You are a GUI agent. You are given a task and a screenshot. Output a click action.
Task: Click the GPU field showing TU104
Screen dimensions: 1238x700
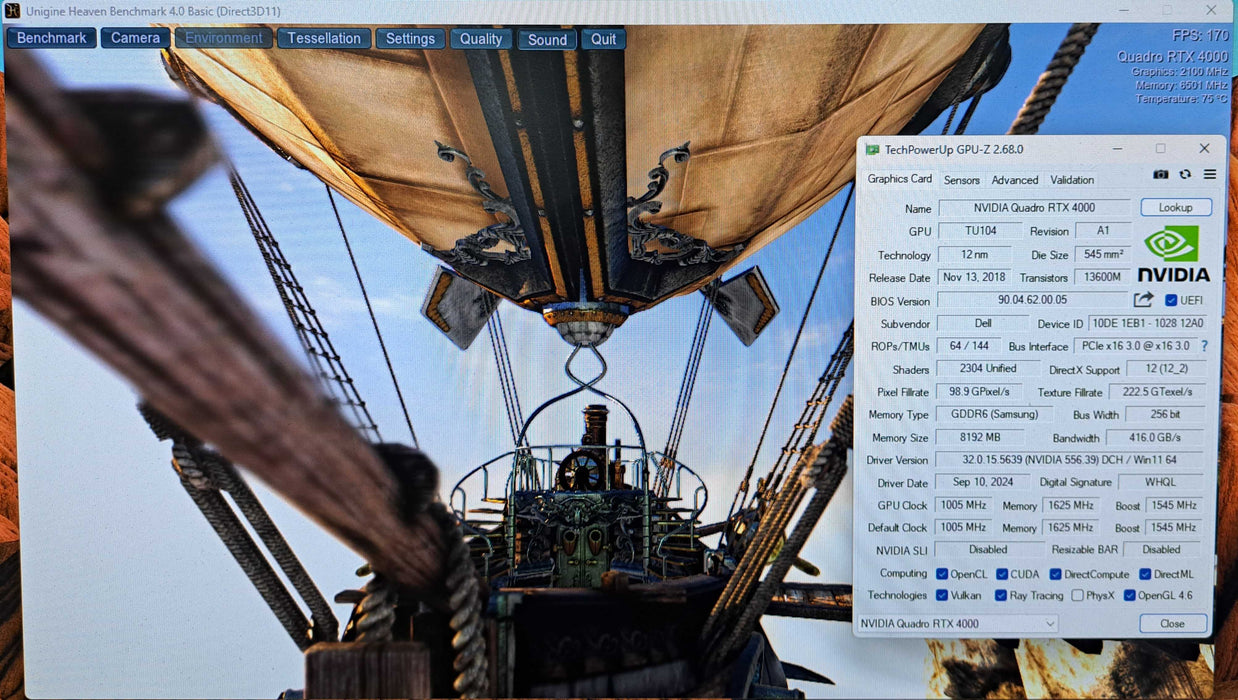pyautogui.click(x=980, y=231)
